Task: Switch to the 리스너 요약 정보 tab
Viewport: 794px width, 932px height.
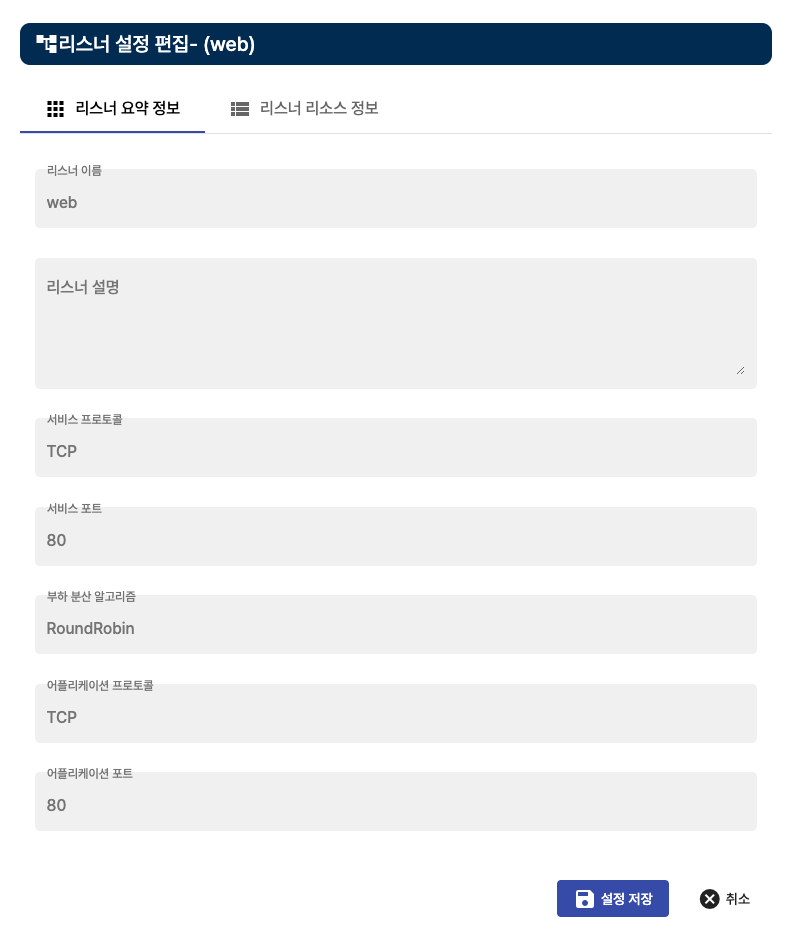Action: pos(127,109)
